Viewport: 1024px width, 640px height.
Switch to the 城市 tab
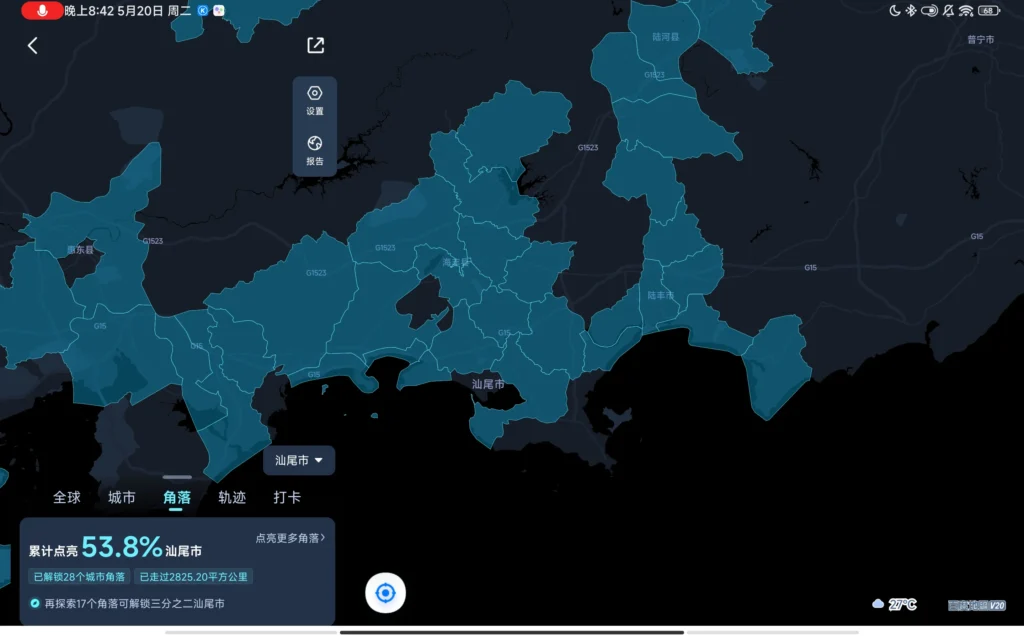122,497
